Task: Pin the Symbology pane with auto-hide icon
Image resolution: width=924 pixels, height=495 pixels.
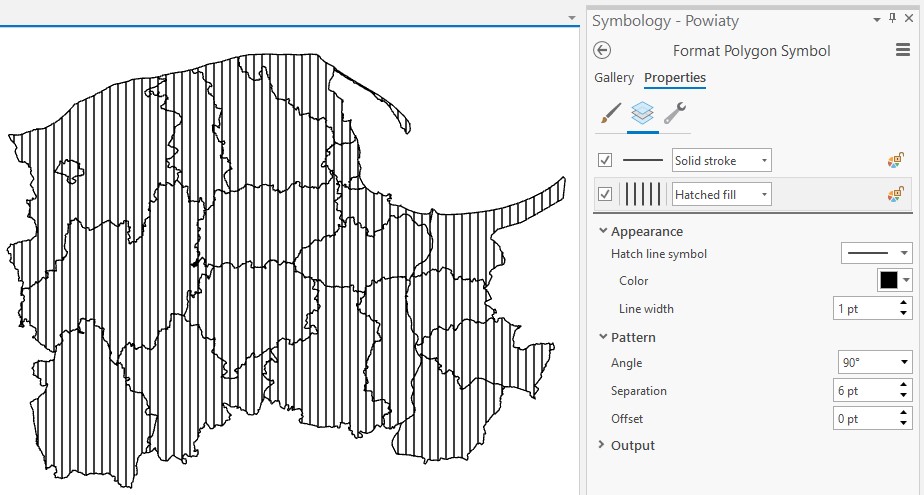Action: [x=892, y=18]
